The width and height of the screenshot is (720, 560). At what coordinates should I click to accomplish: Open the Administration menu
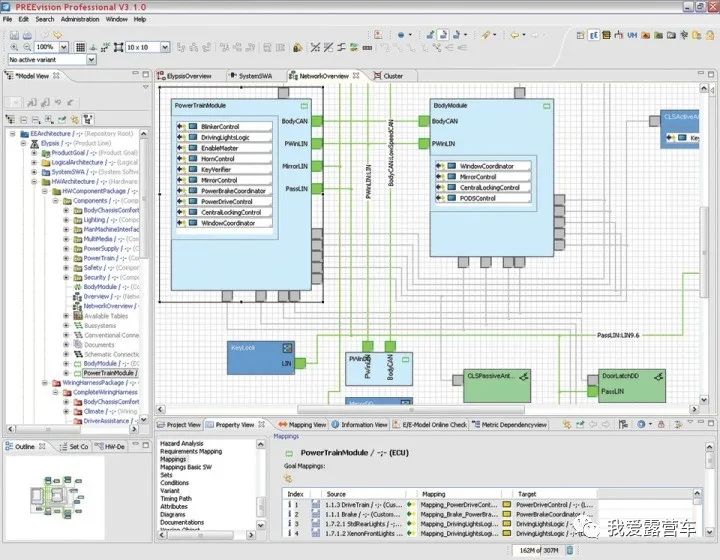pyautogui.click(x=80, y=19)
